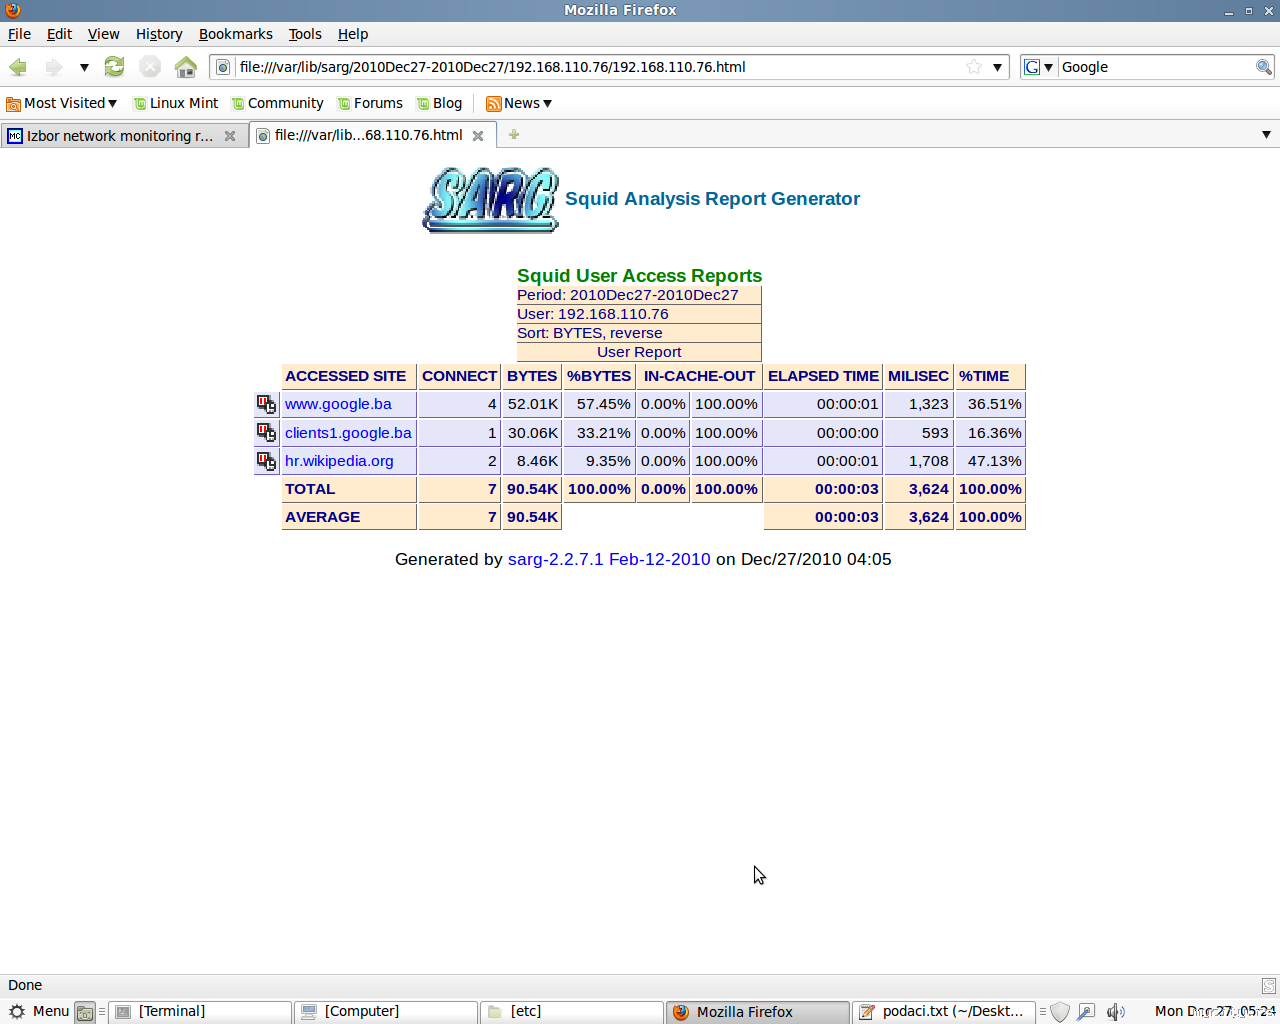Go to the Home page

pos(186,67)
